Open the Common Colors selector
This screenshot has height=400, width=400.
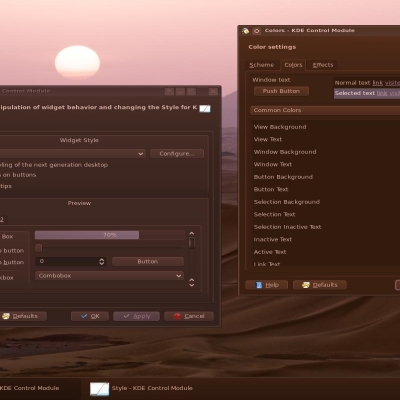click(x=325, y=110)
